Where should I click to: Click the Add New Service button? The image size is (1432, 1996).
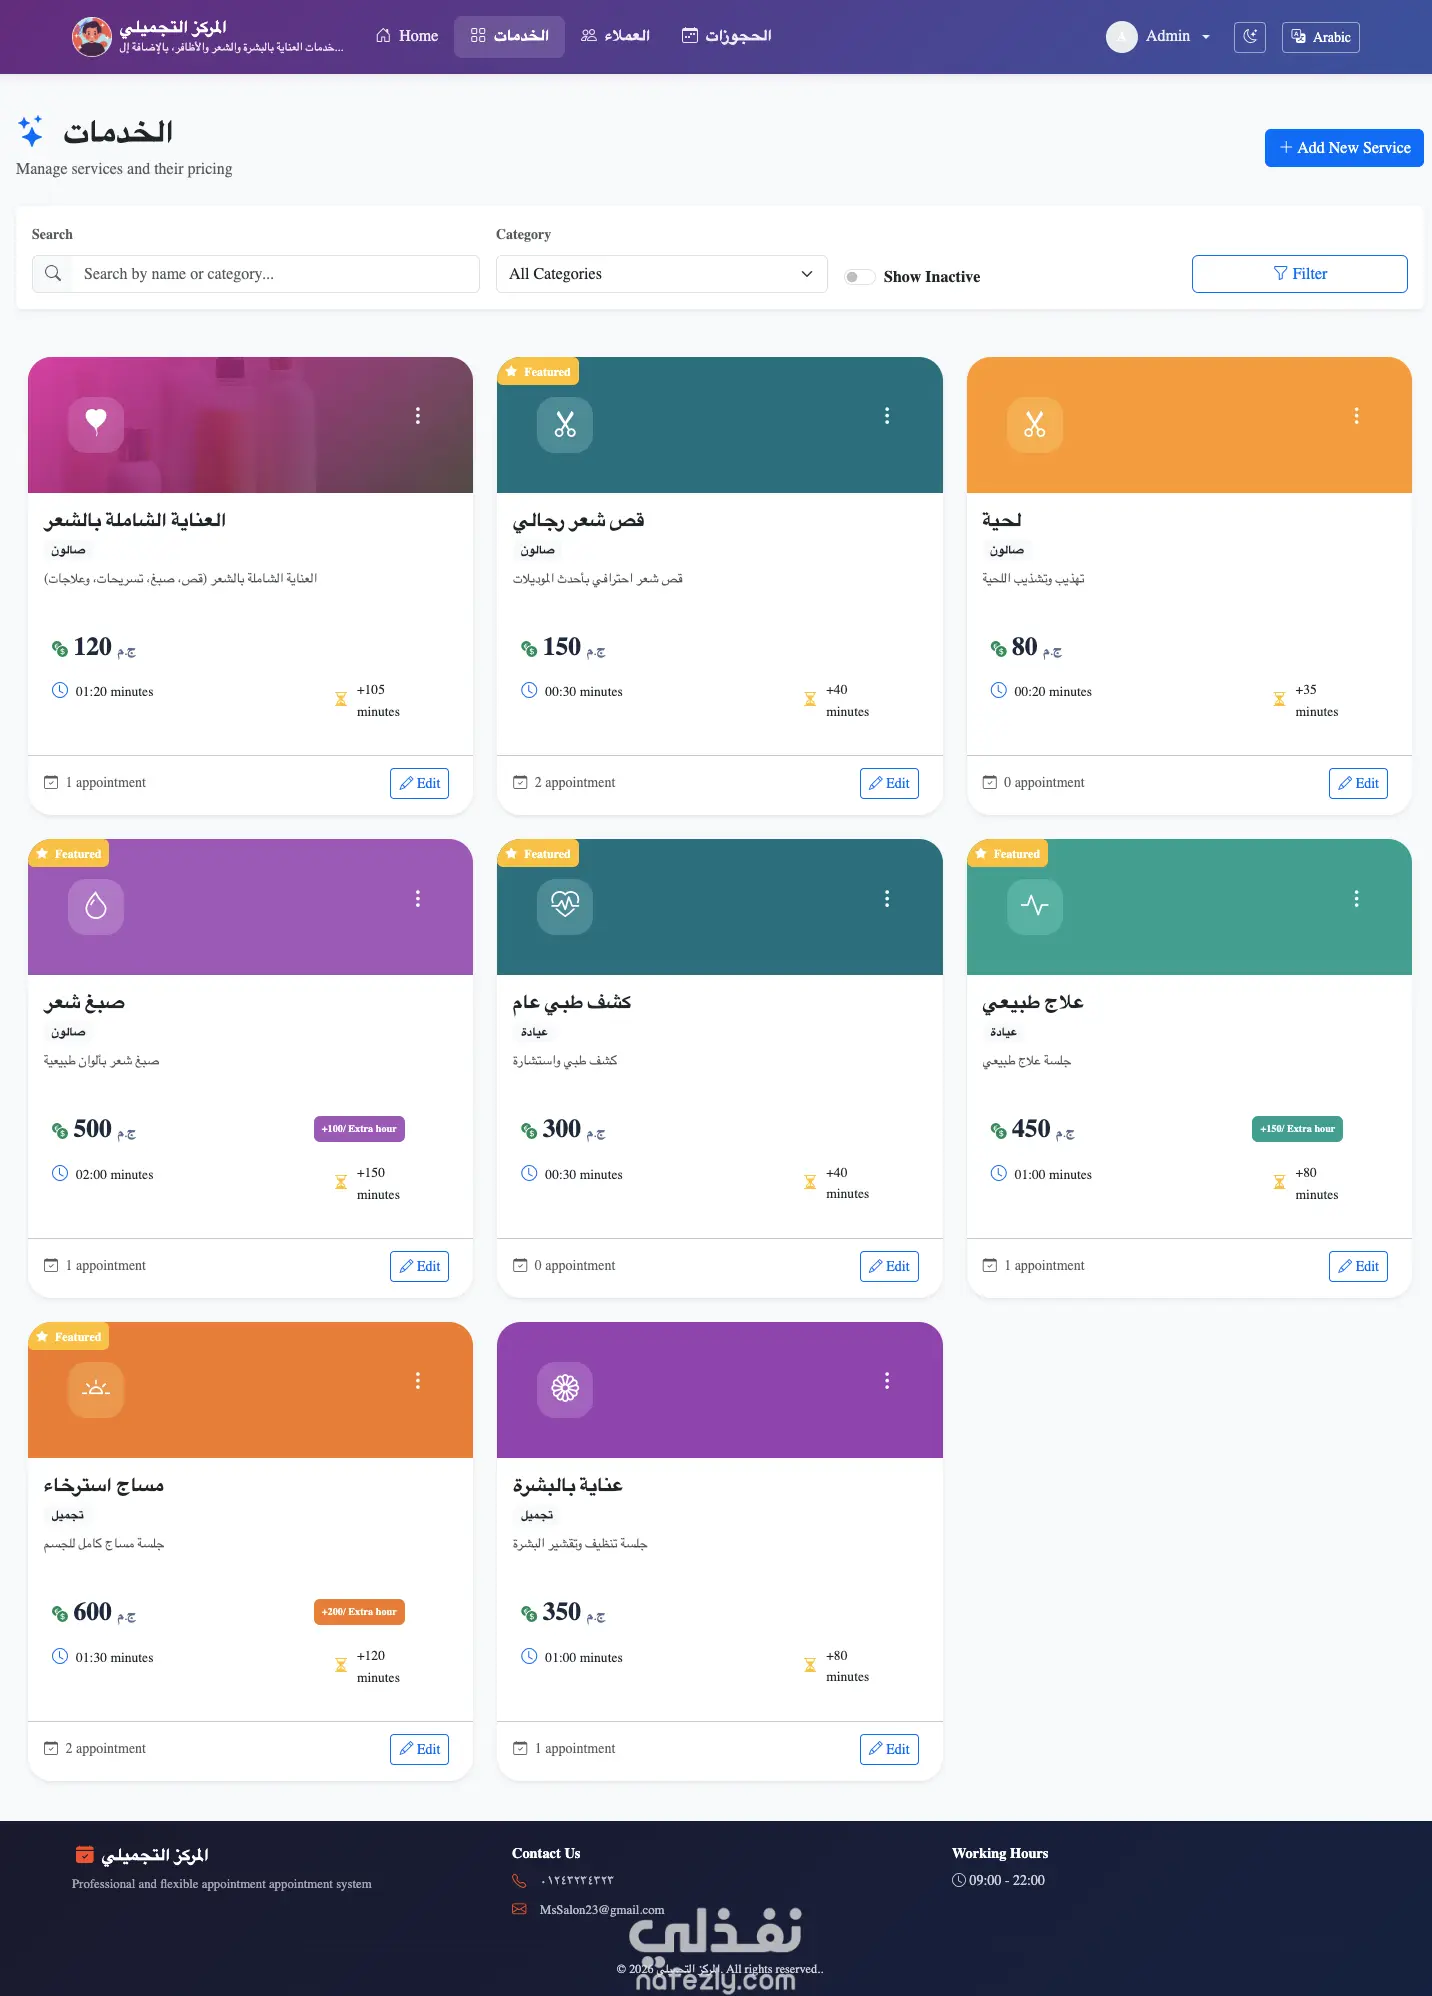pyautogui.click(x=1344, y=148)
